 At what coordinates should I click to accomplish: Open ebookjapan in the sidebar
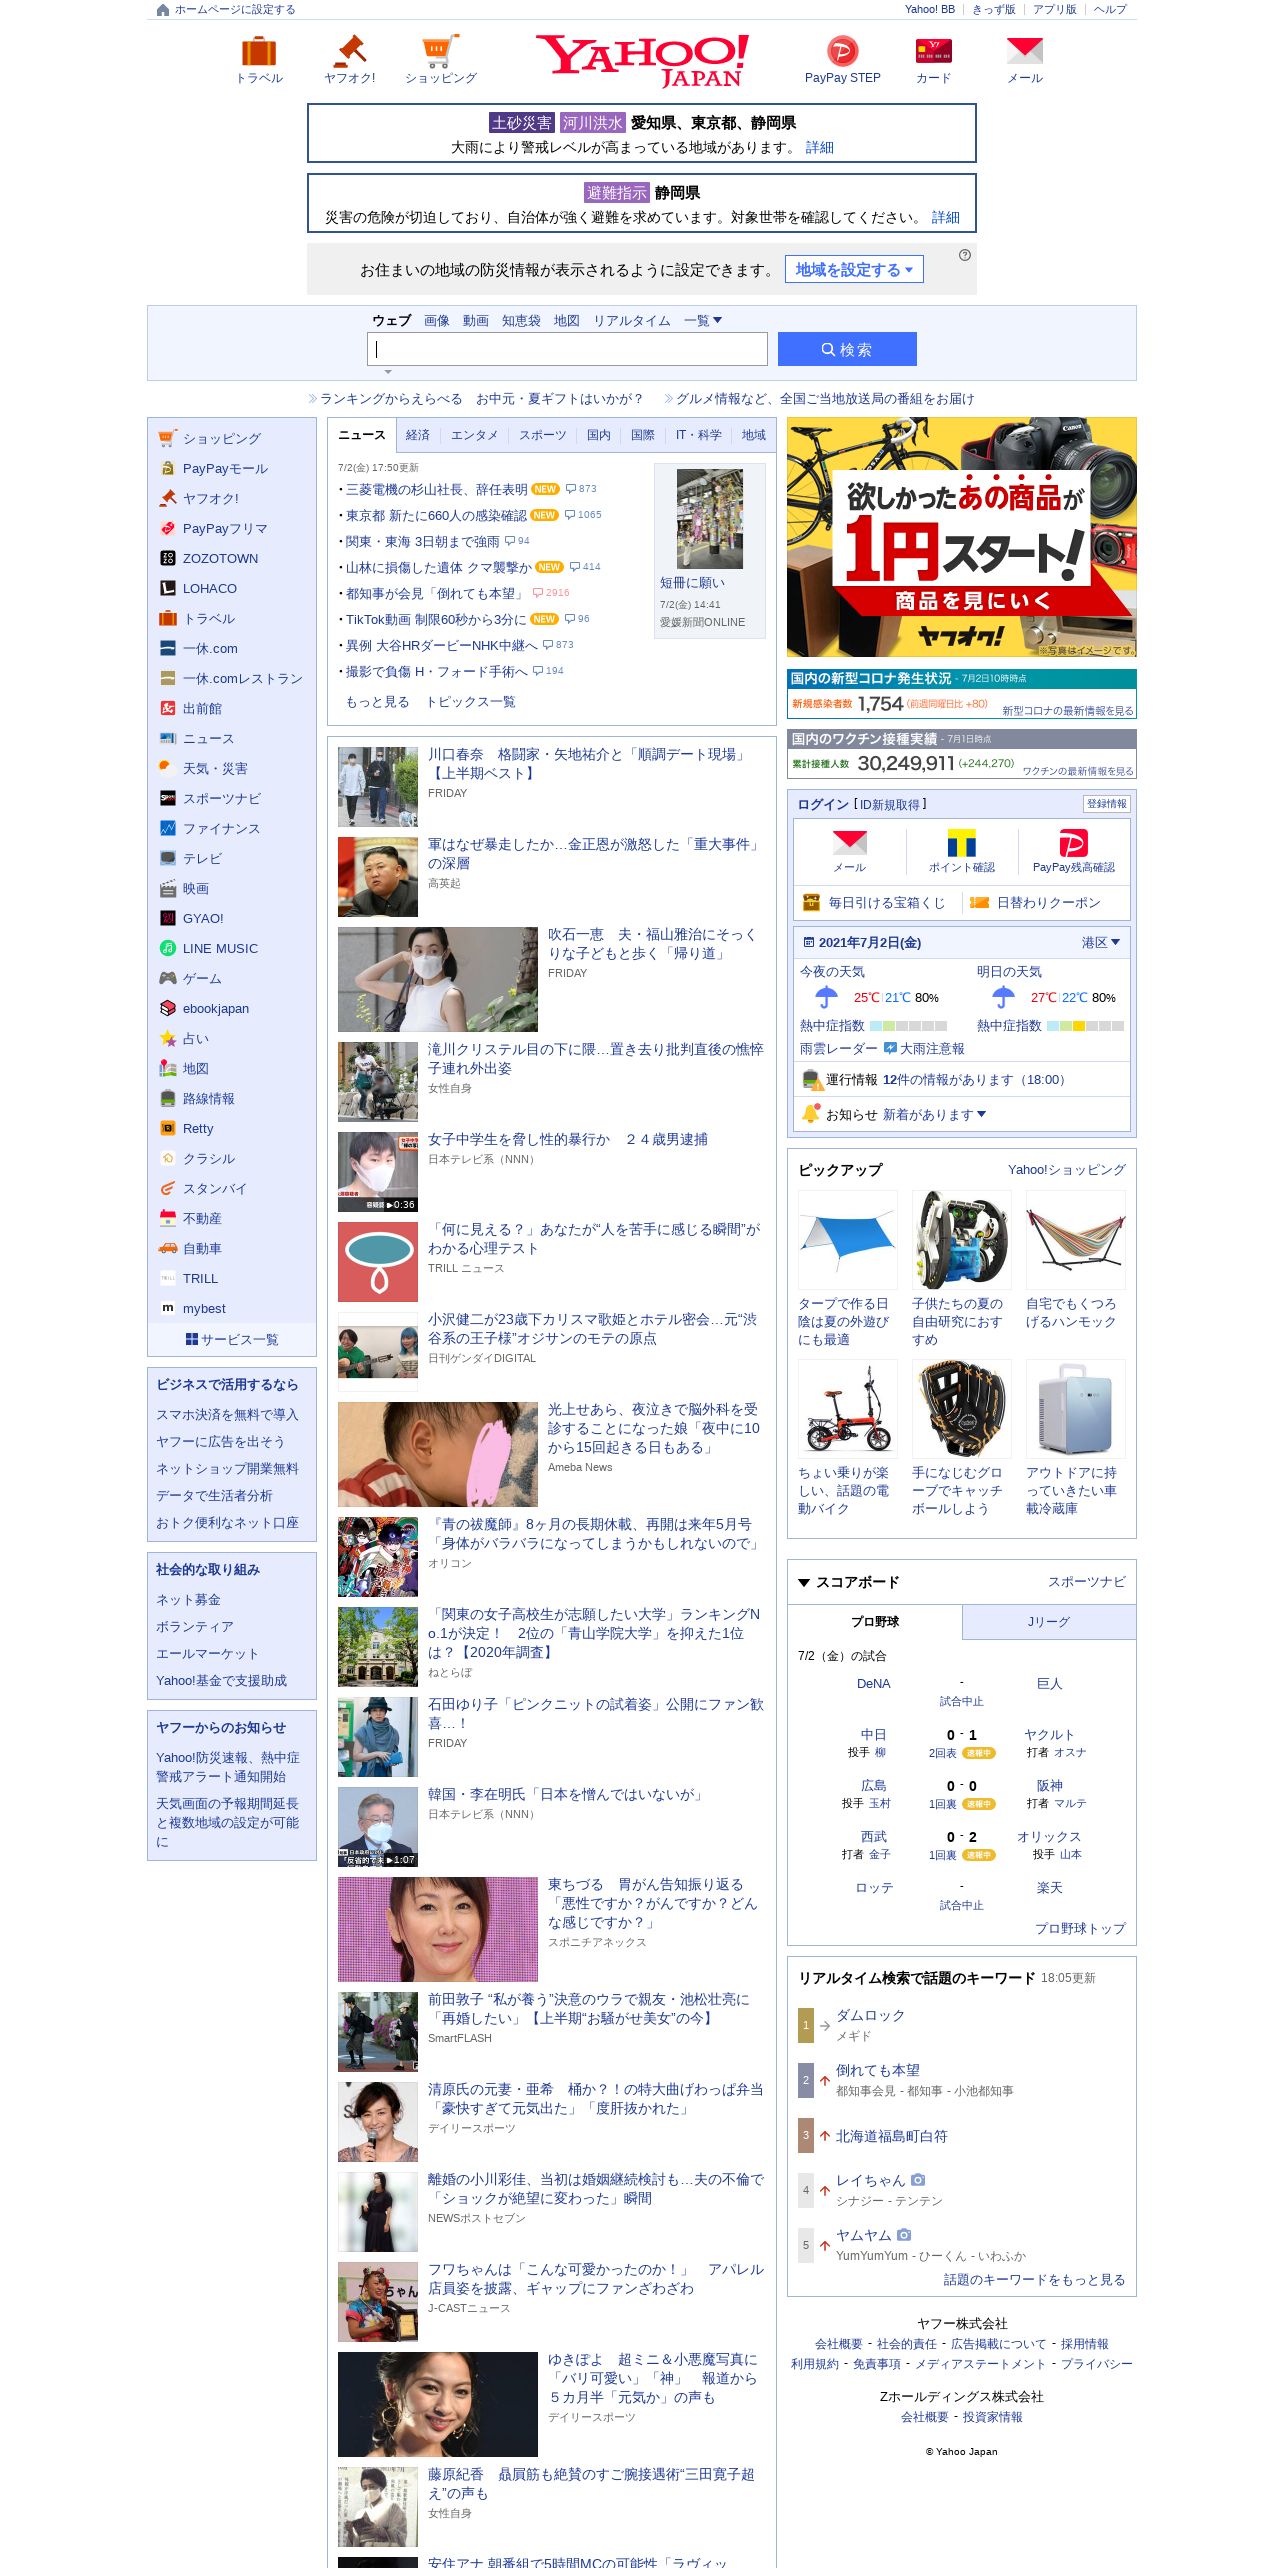(x=216, y=1008)
